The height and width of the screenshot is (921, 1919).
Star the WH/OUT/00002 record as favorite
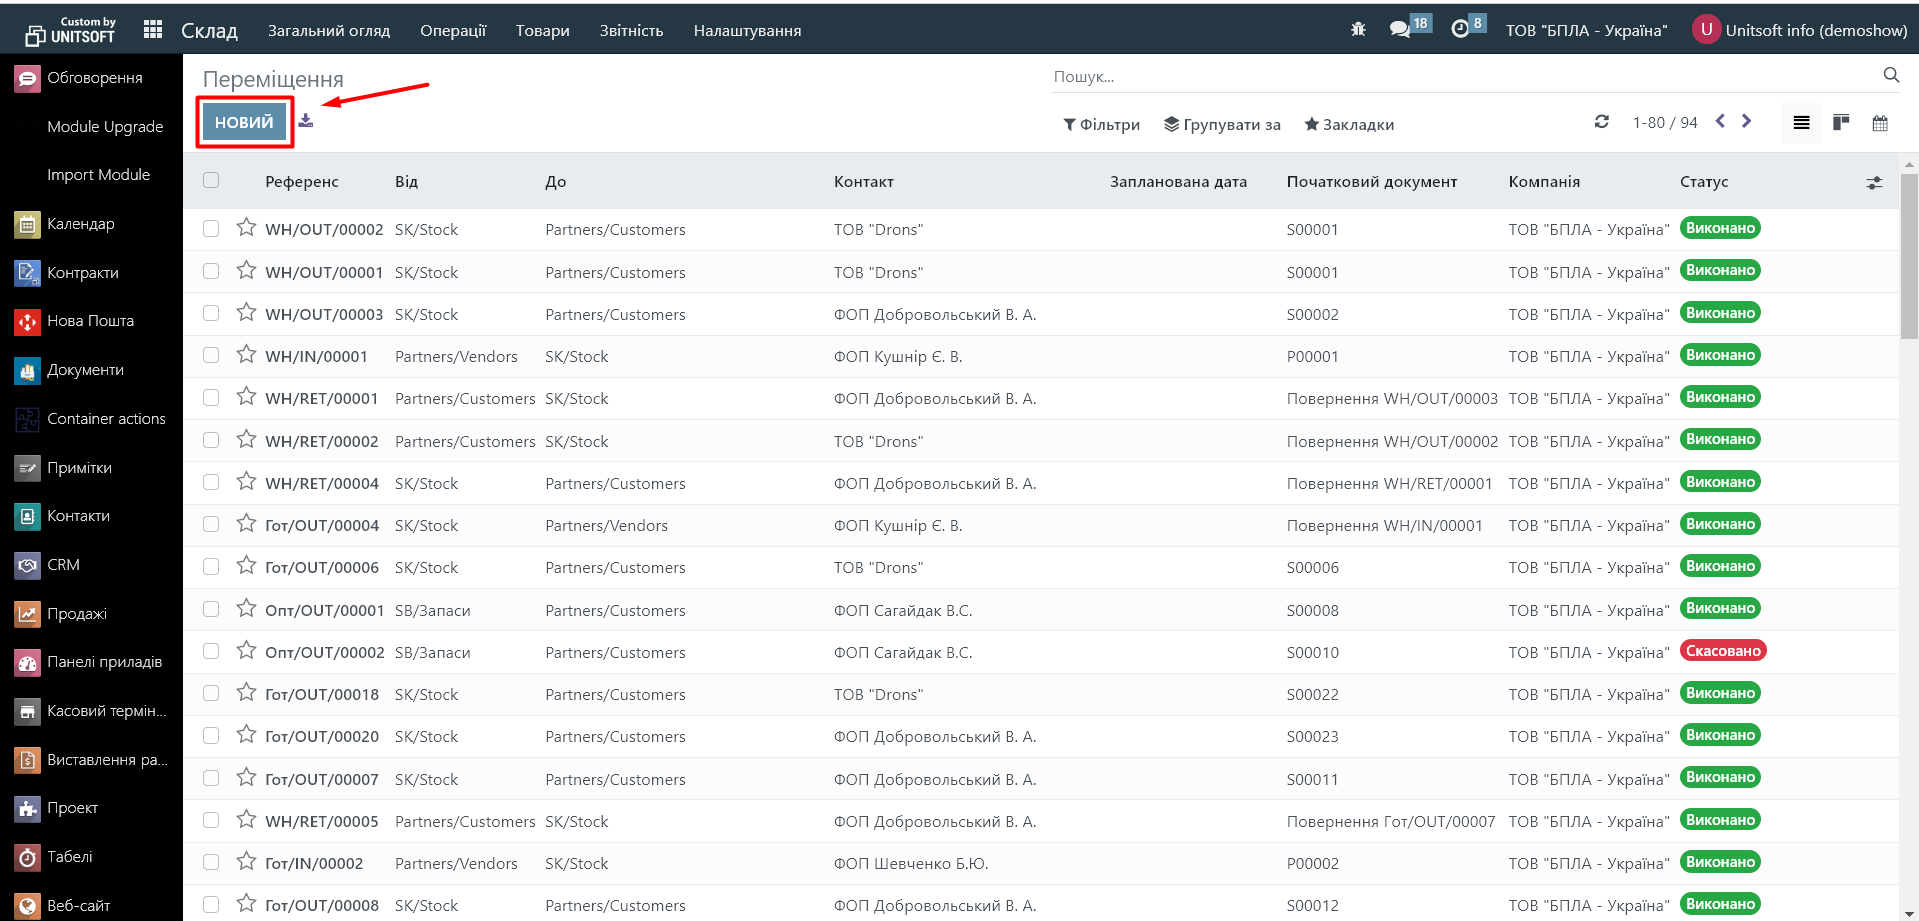246,228
